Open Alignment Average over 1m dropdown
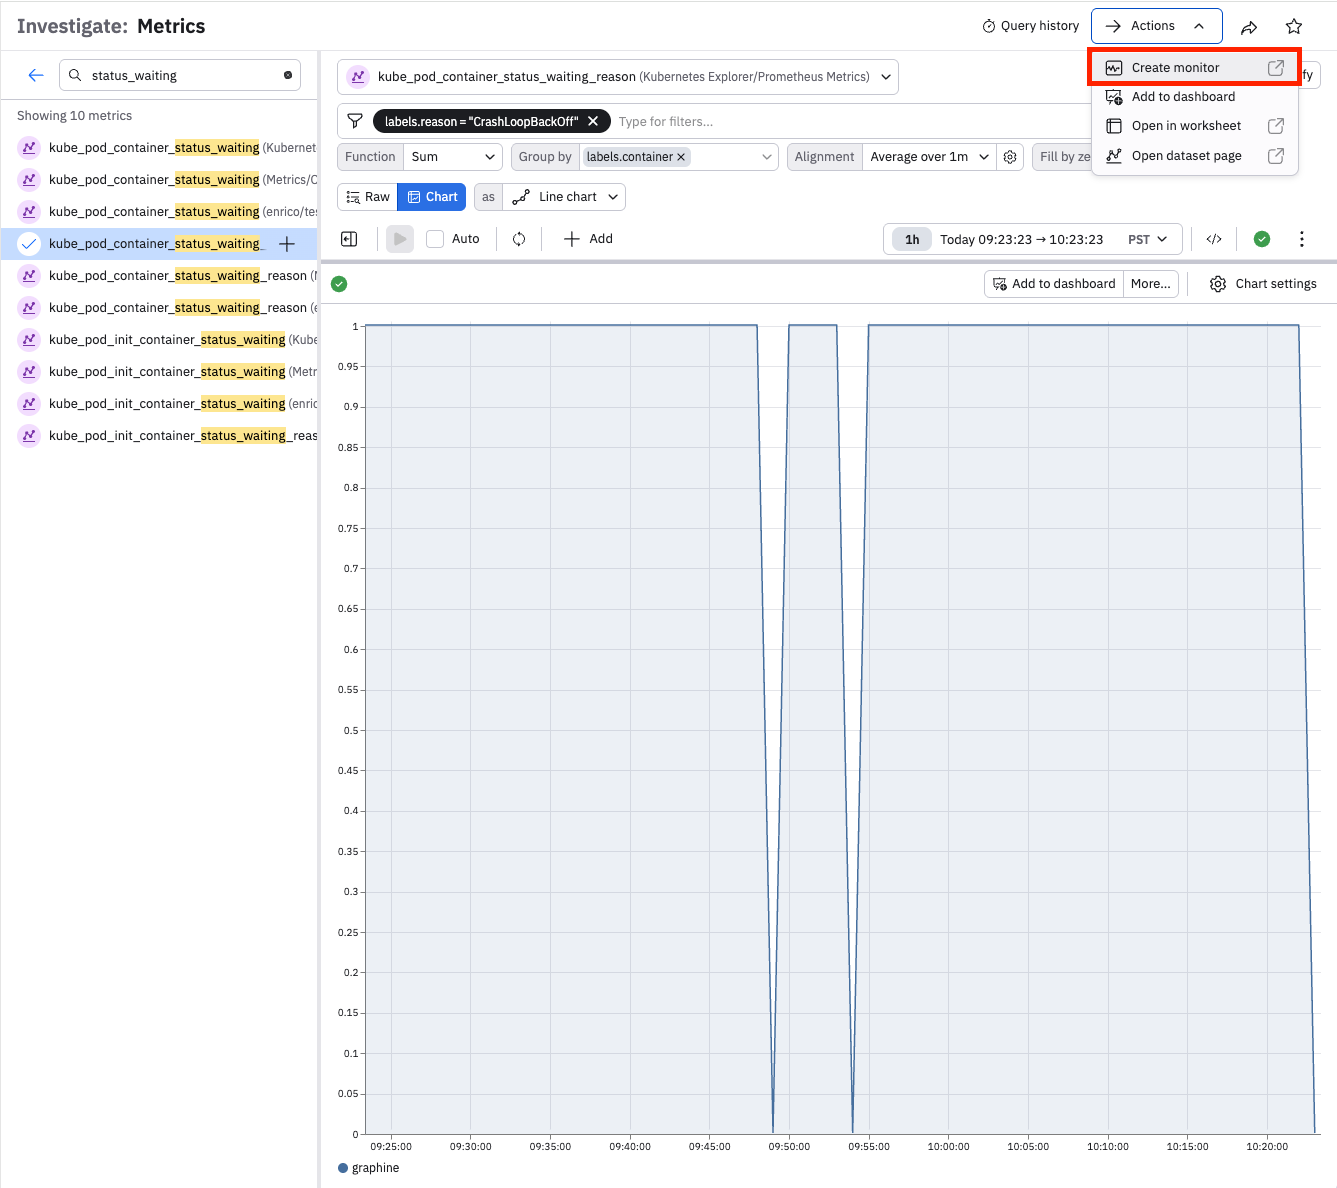The width and height of the screenshot is (1337, 1188). 929,157
